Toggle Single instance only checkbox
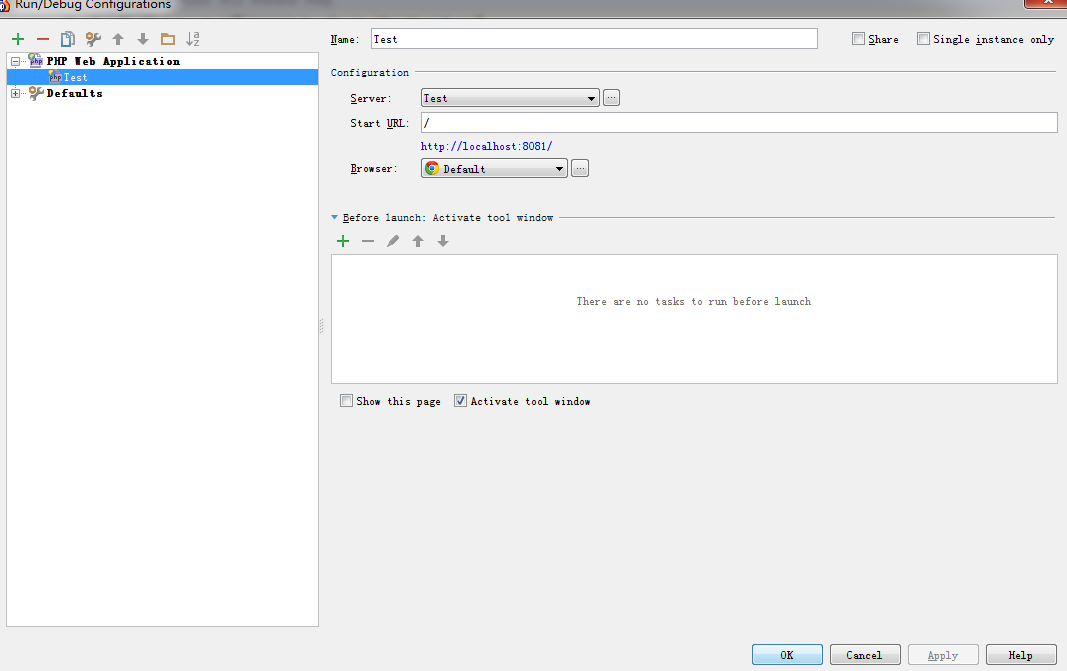Image resolution: width=1067 pixels, height=671 pixels. click(923, 39)
